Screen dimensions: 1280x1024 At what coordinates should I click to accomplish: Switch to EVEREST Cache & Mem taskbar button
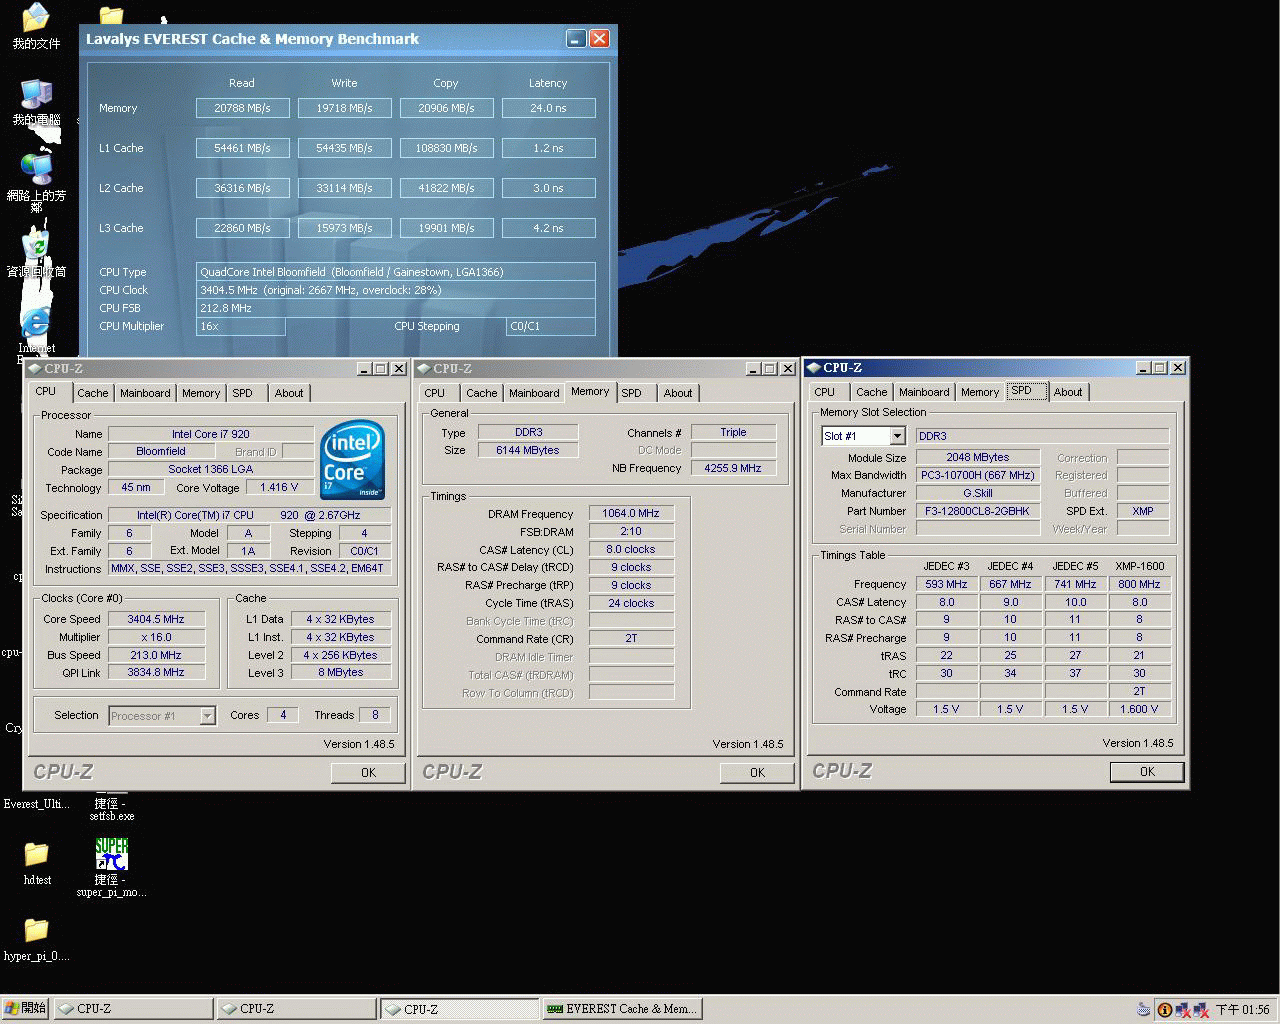click(x=622, y=1009)
